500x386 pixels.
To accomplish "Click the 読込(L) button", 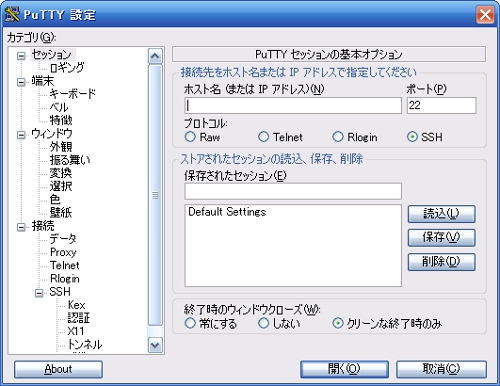I will point(441,214).
